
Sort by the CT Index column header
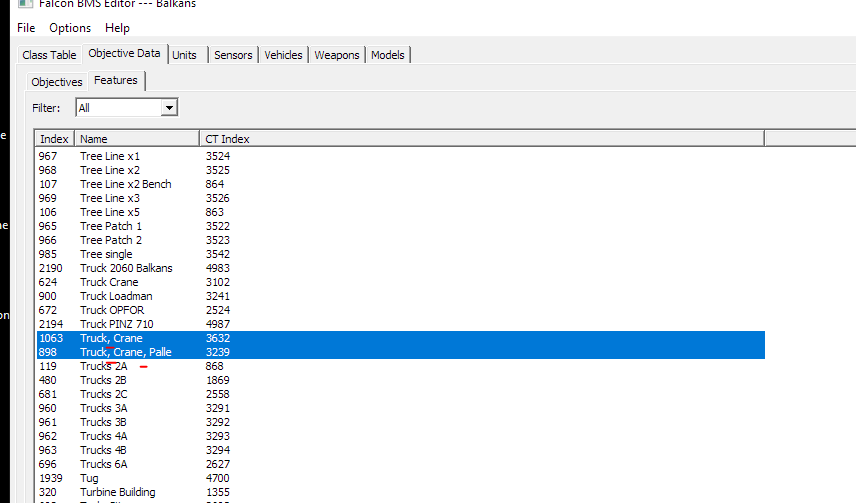point(482,139)
